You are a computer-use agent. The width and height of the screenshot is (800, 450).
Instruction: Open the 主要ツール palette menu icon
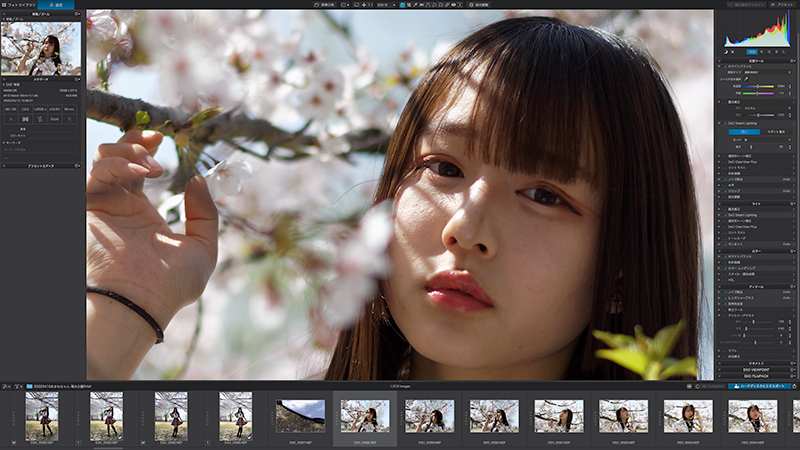pyautogui.click(x=792, y=61)
